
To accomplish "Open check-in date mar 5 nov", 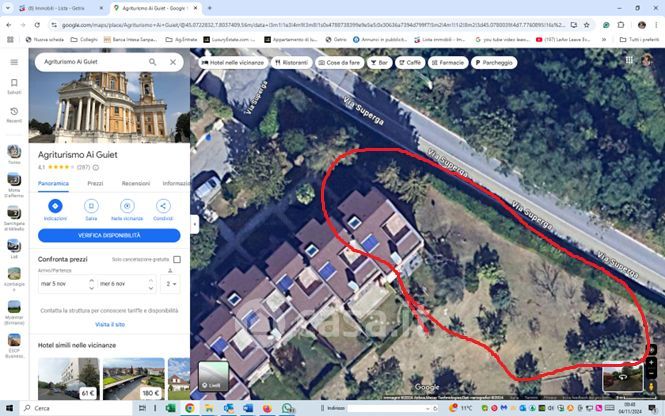I will (65, 284).
